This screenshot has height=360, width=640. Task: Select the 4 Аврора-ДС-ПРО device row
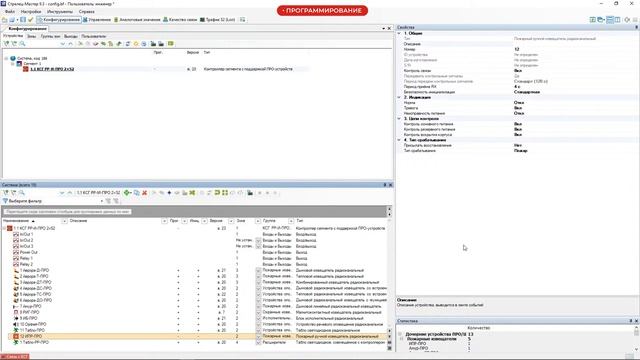pos(198,288)
